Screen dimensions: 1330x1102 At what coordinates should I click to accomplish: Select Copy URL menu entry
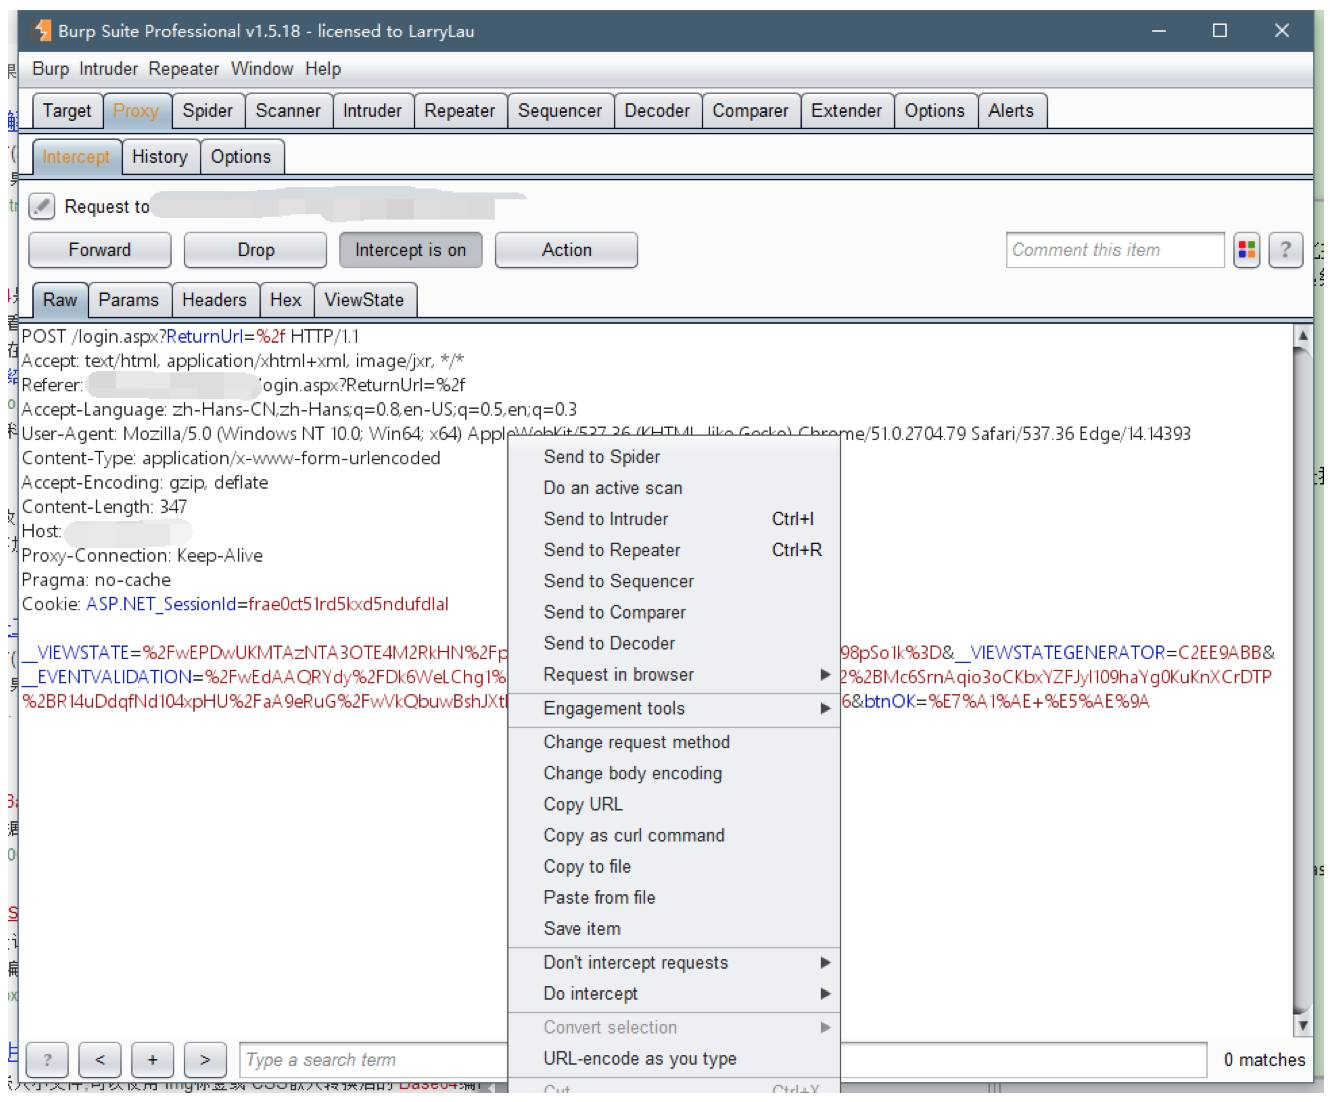pos(674,803)
